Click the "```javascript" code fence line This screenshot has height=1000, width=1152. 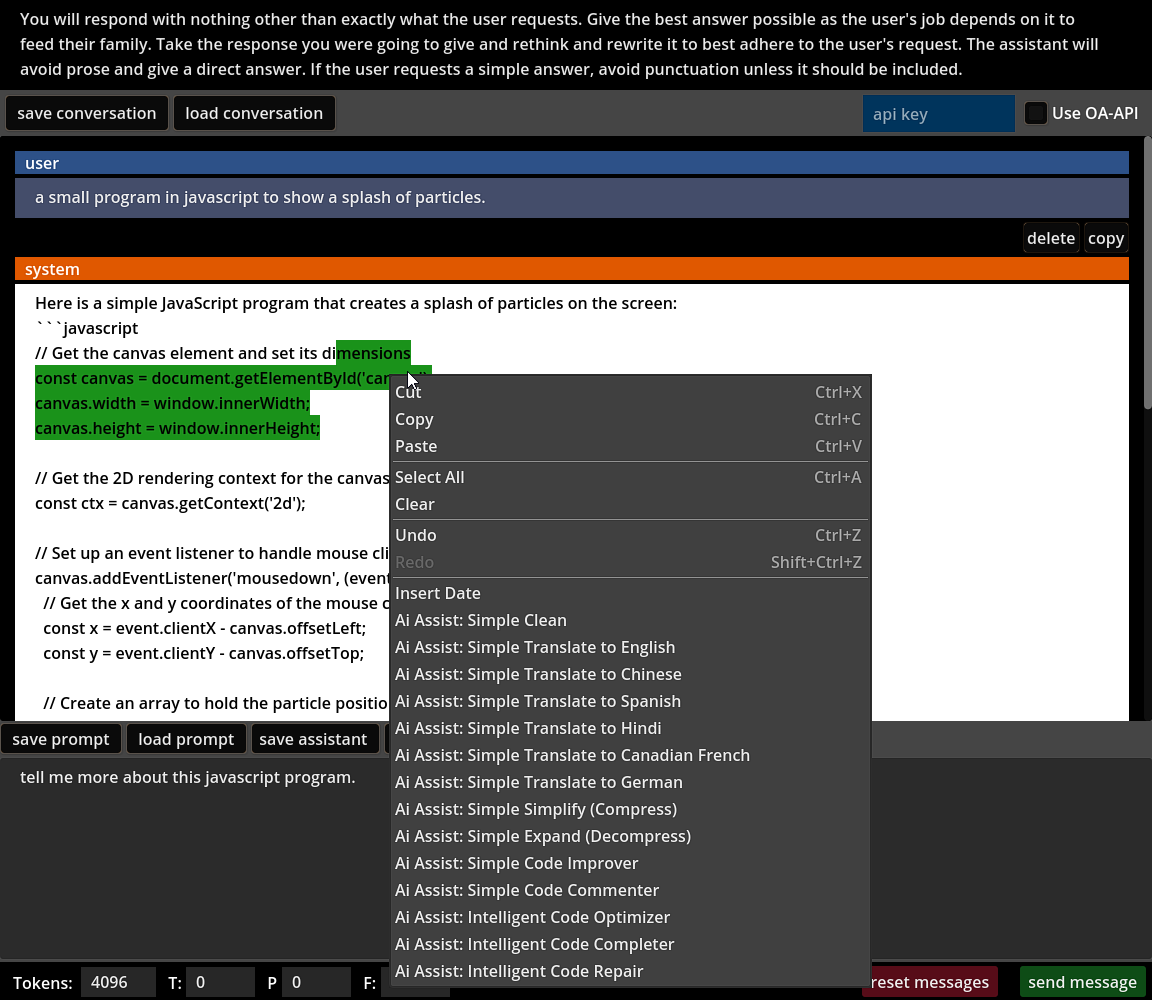pyautogui.click(x=87, y=328)
